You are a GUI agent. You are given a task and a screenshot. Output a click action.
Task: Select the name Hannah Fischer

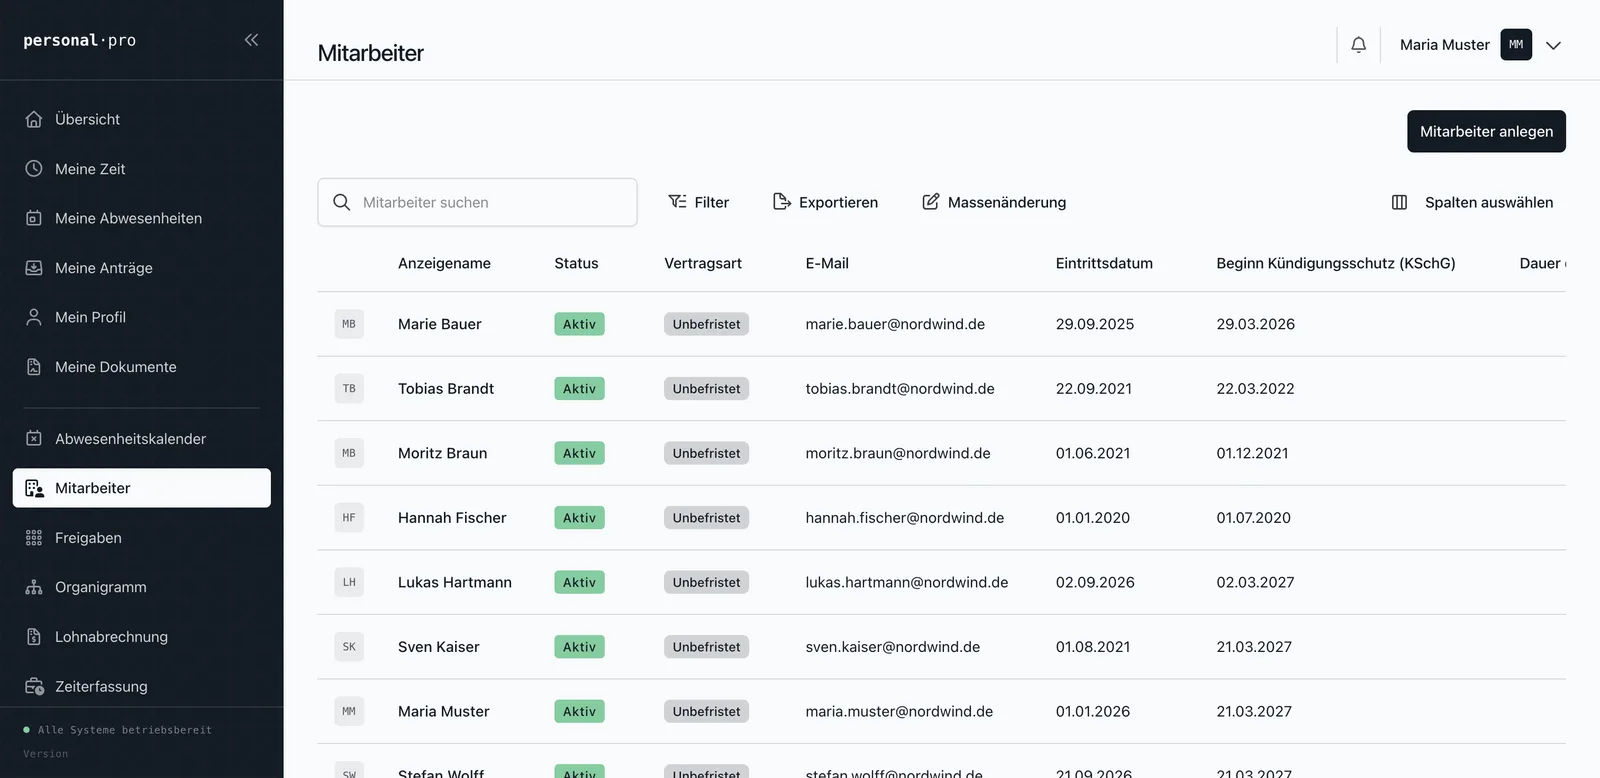[x=452, y=518]
